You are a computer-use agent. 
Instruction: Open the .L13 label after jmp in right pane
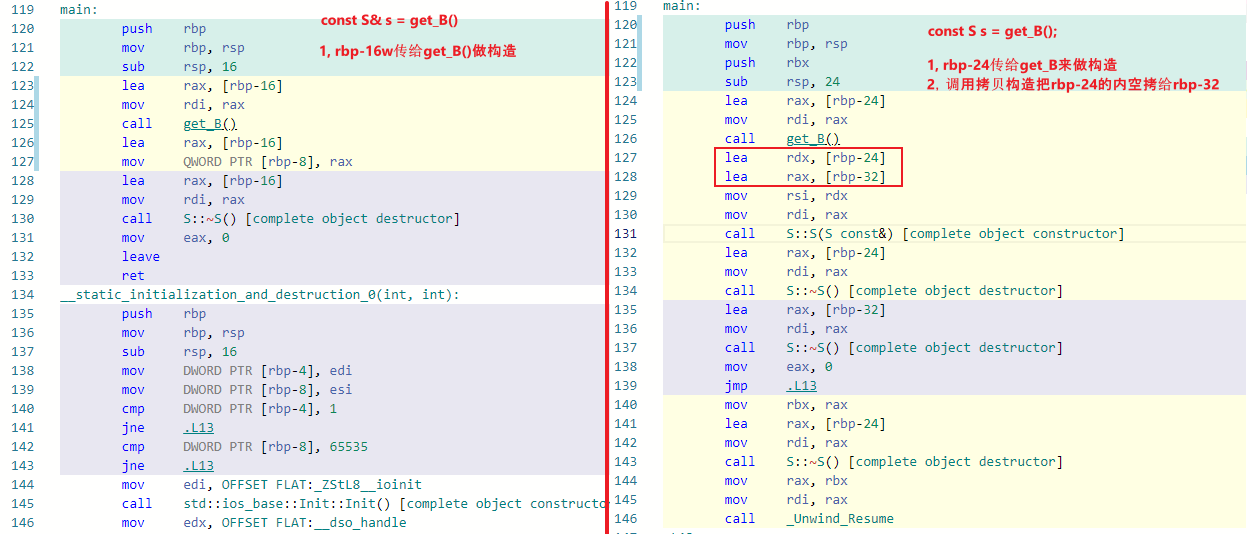pos(801,386)
